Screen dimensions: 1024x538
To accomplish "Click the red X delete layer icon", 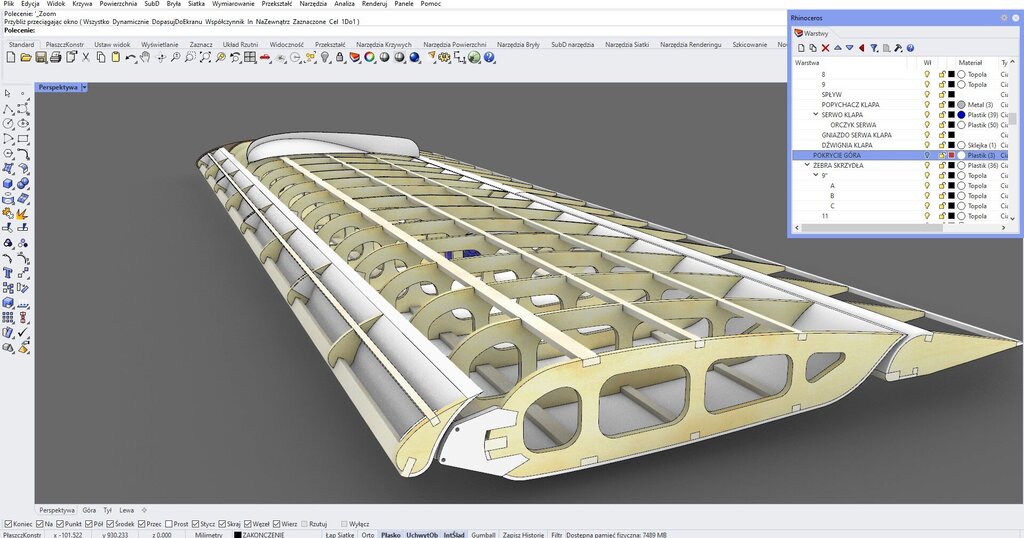I will point(825,48).
